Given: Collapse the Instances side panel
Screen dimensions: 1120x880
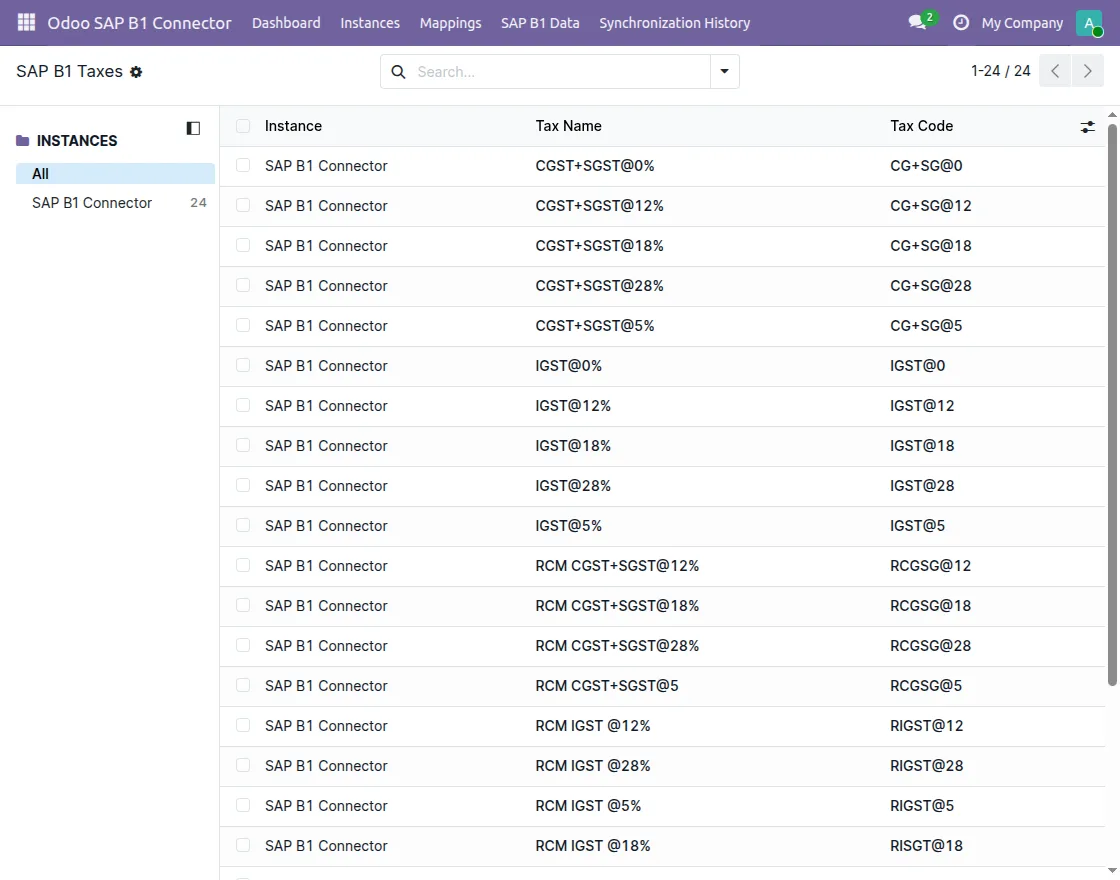Looking at the screenshot, I should pyautogui.click(x=193, y=129).
